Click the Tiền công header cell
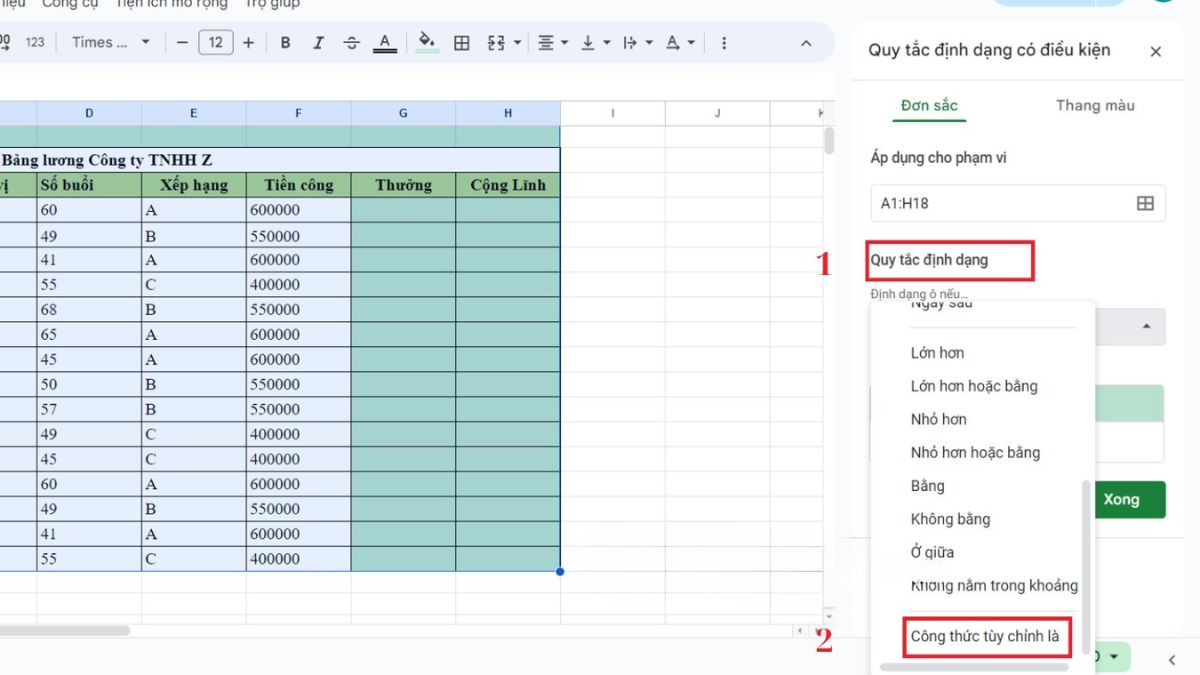This screenshot has width=1200, height=675. (x=298, y=185)
